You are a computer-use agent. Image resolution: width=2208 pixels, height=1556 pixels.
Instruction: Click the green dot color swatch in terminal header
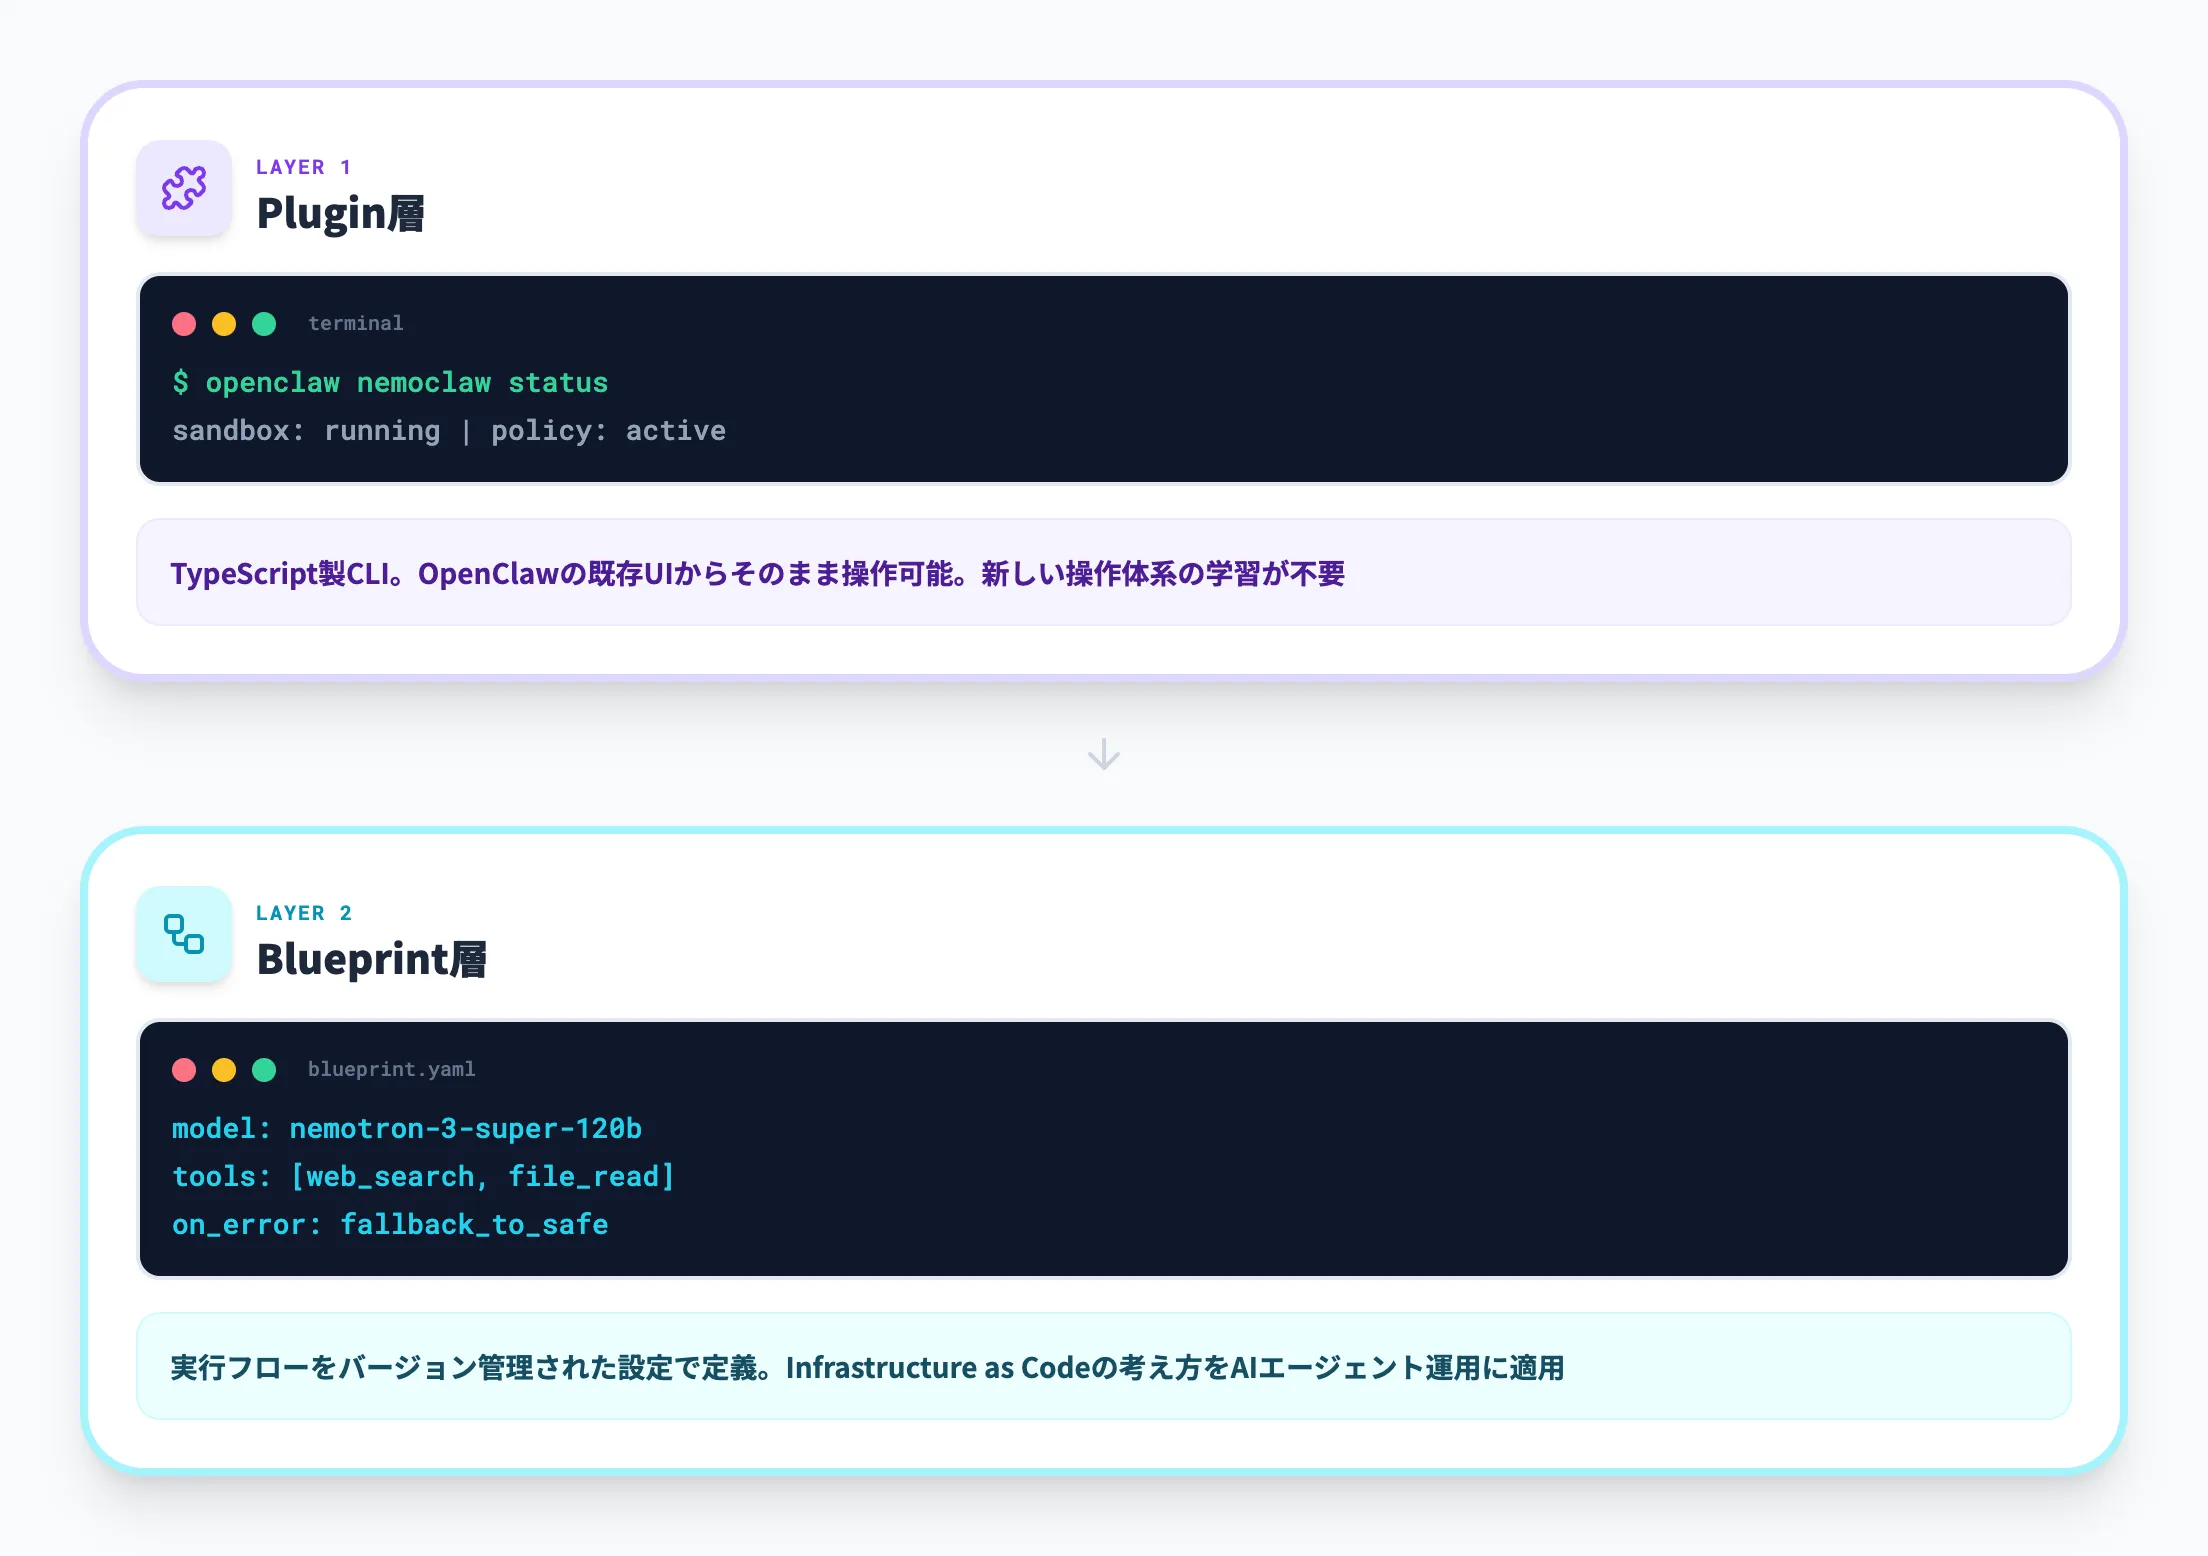pyautogui.click(x=264, y=323)
